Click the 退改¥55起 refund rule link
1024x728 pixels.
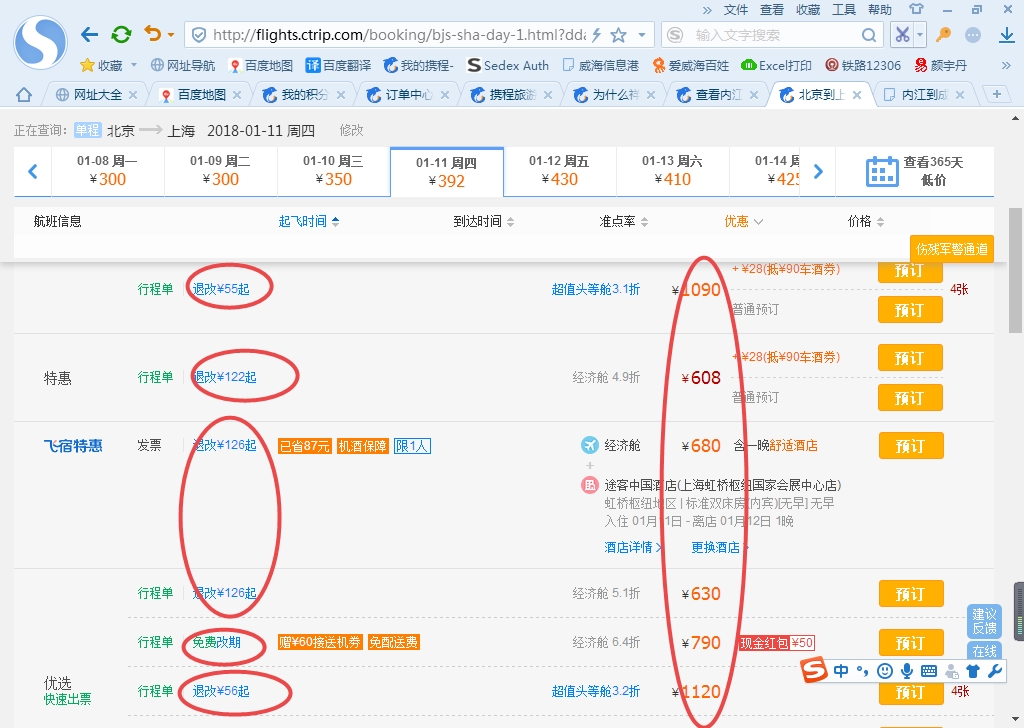click(221, 289)
